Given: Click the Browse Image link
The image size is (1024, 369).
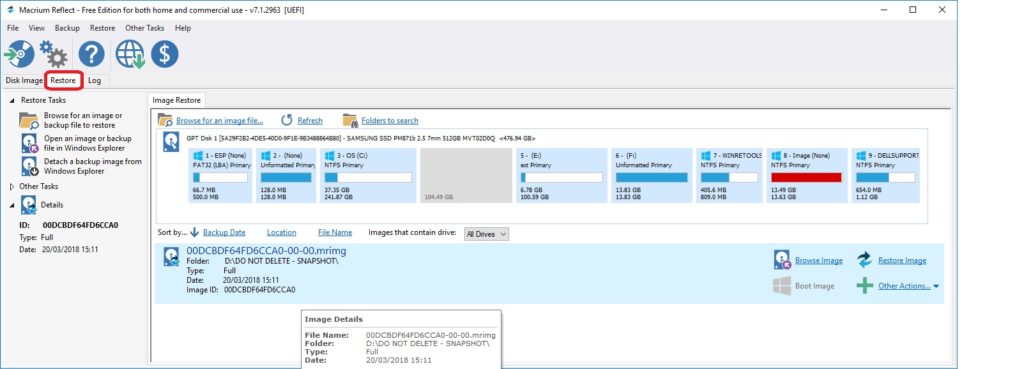Looking at the screenshot, I should (818, 261).
